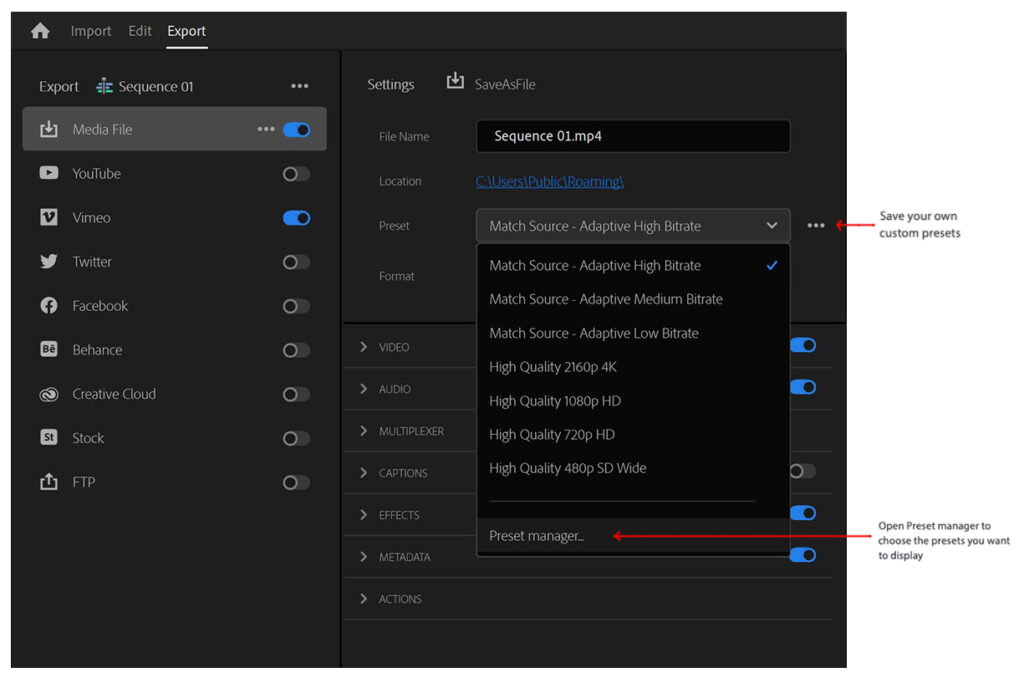The height and width of the screenshot is (683, 1024).
Task: Enable the FTP destination toggle
Action: pyautogui.click(x=296, y=483)
